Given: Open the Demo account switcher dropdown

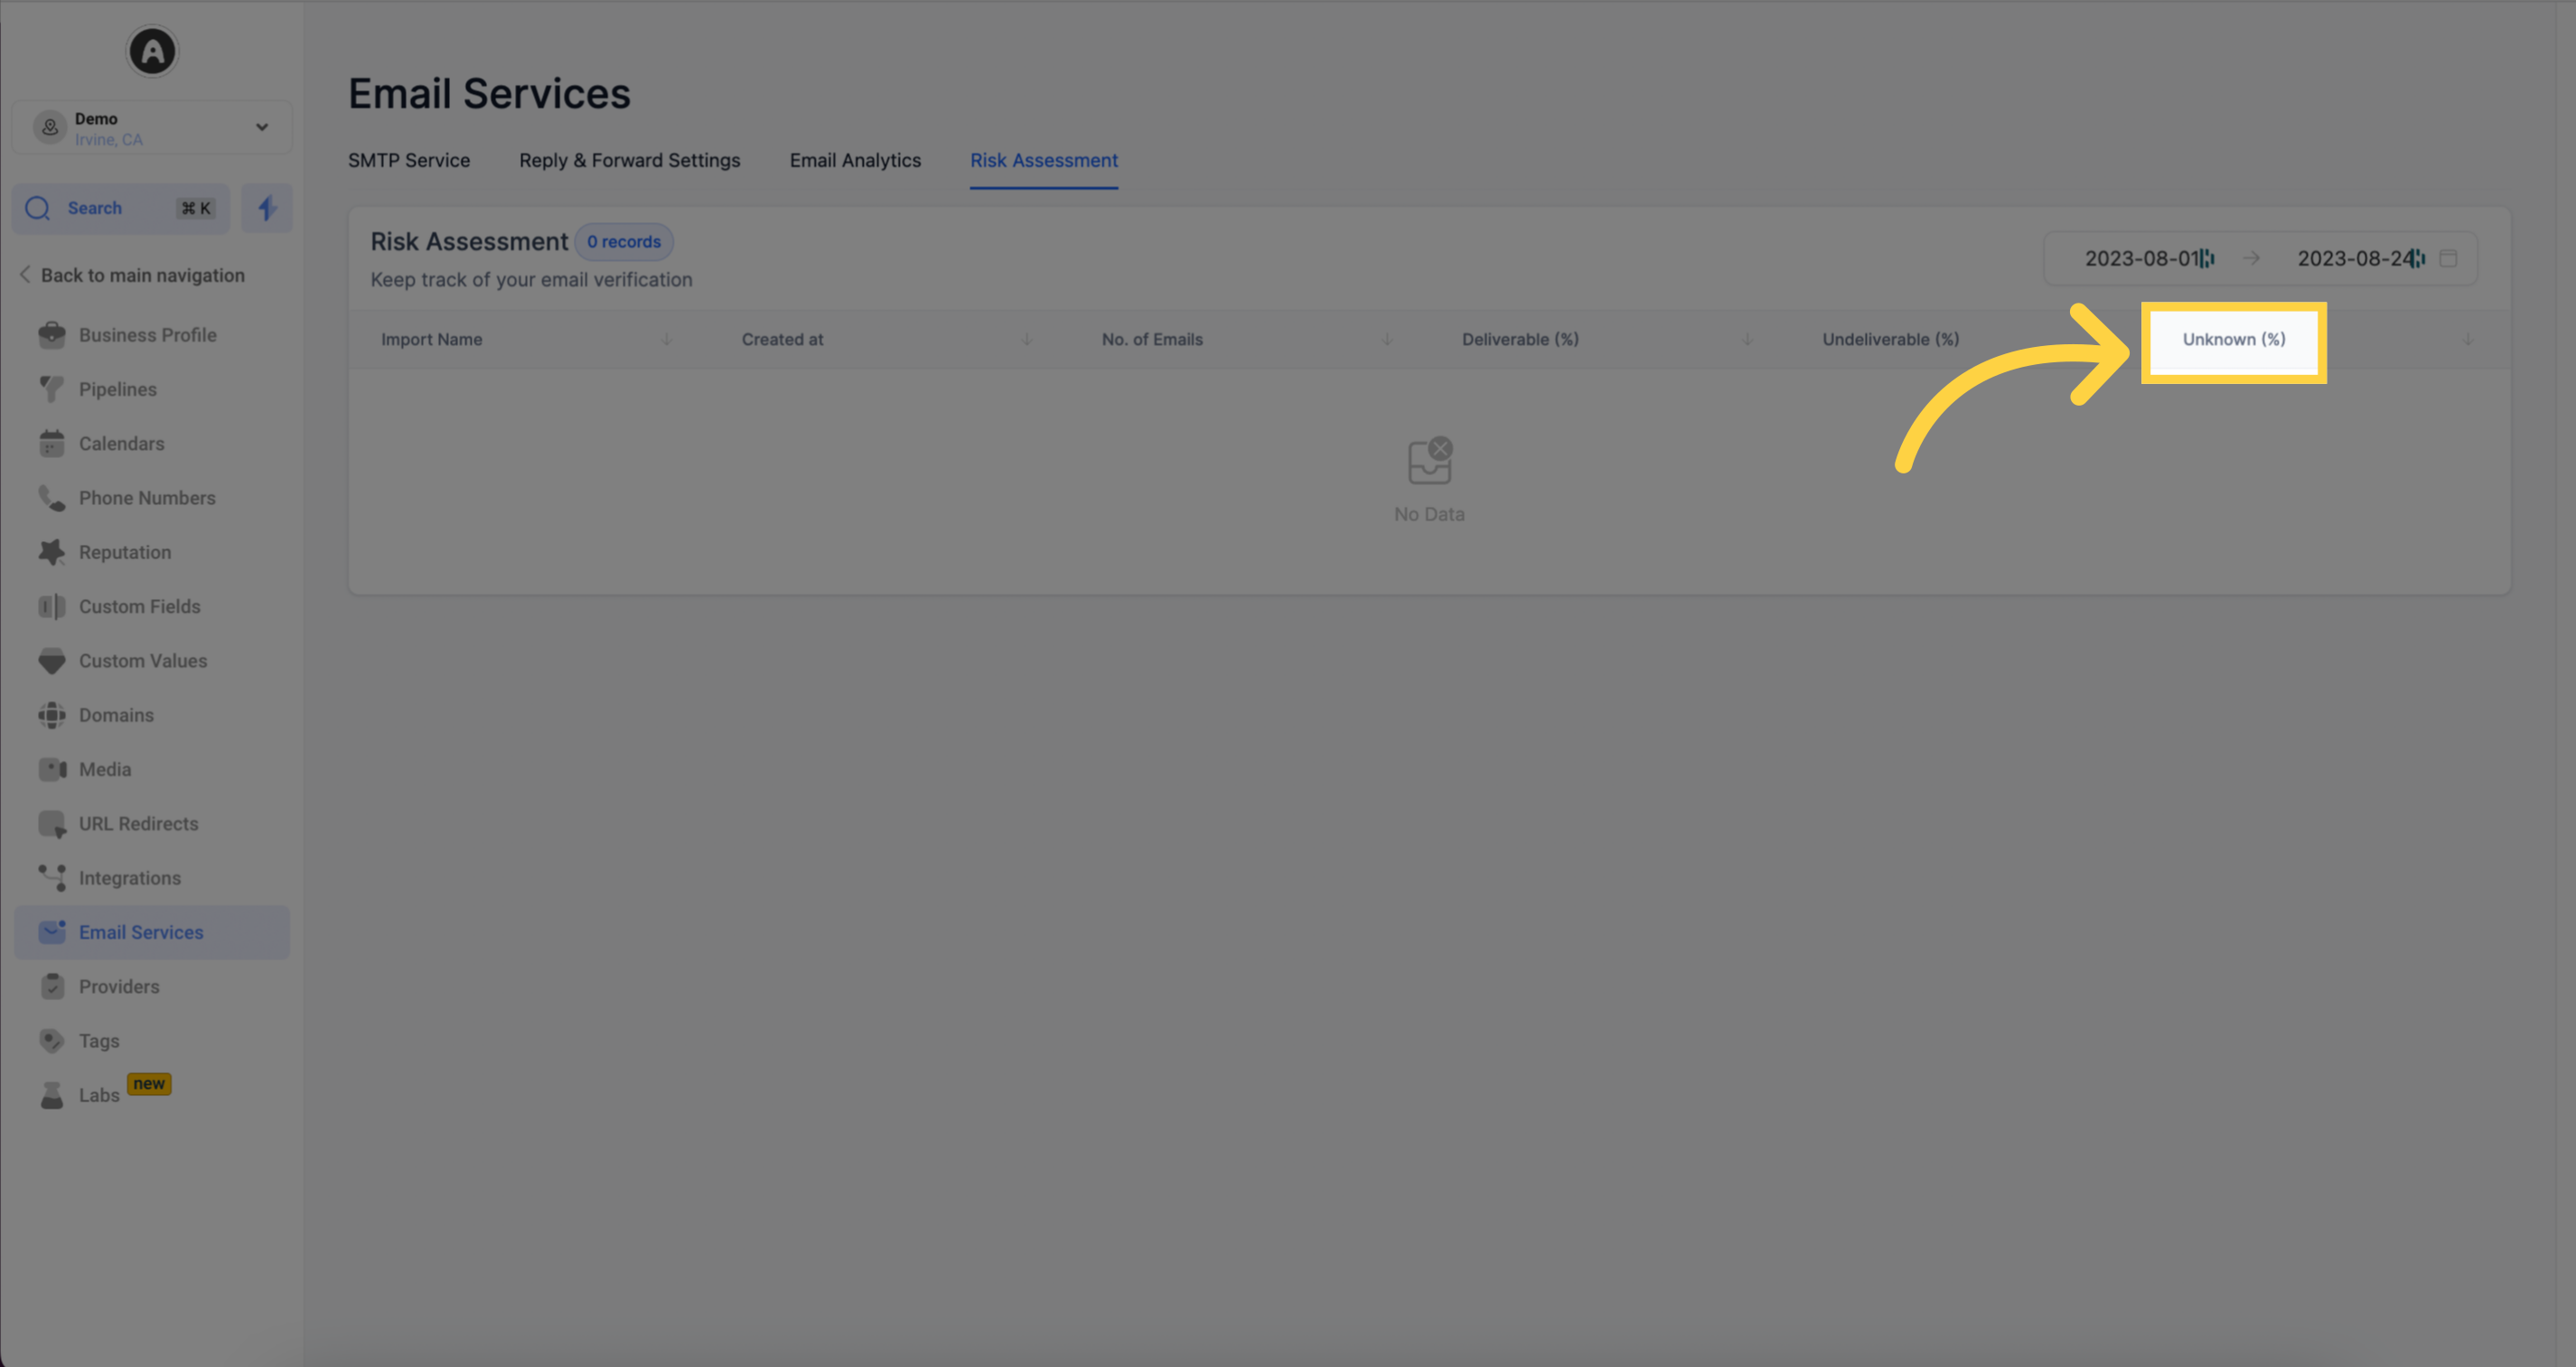Looking at the screenshot, I should (x=152, y=128).
